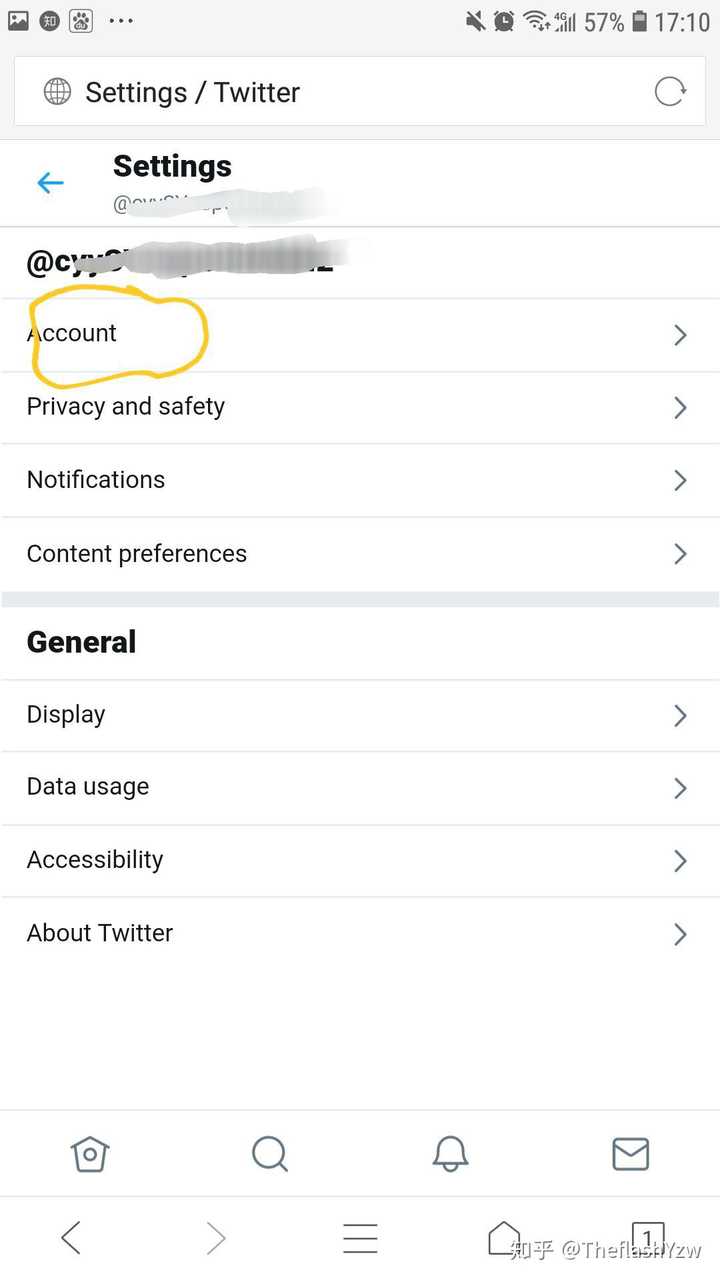Open Data usage settings
Viewport: 720px width, 1280px height.
point(88,787)
